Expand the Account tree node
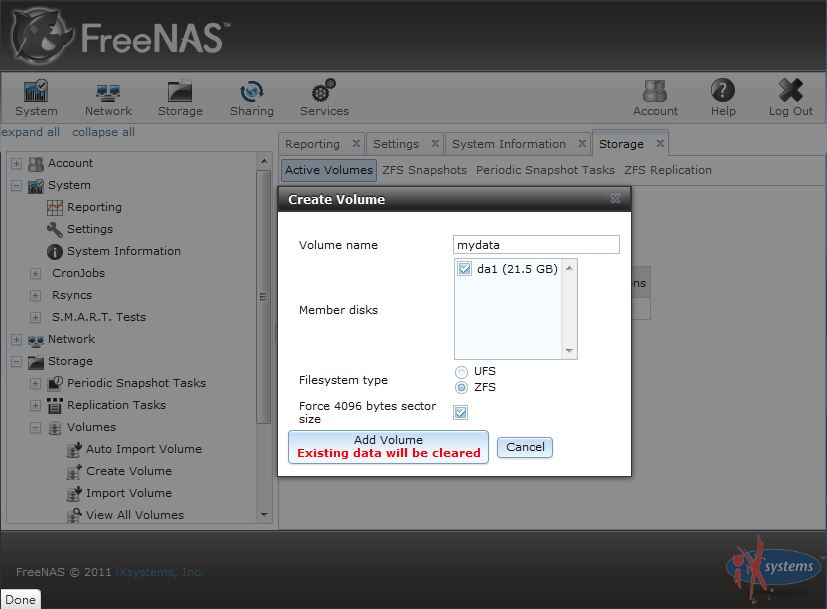 [16, 164]
